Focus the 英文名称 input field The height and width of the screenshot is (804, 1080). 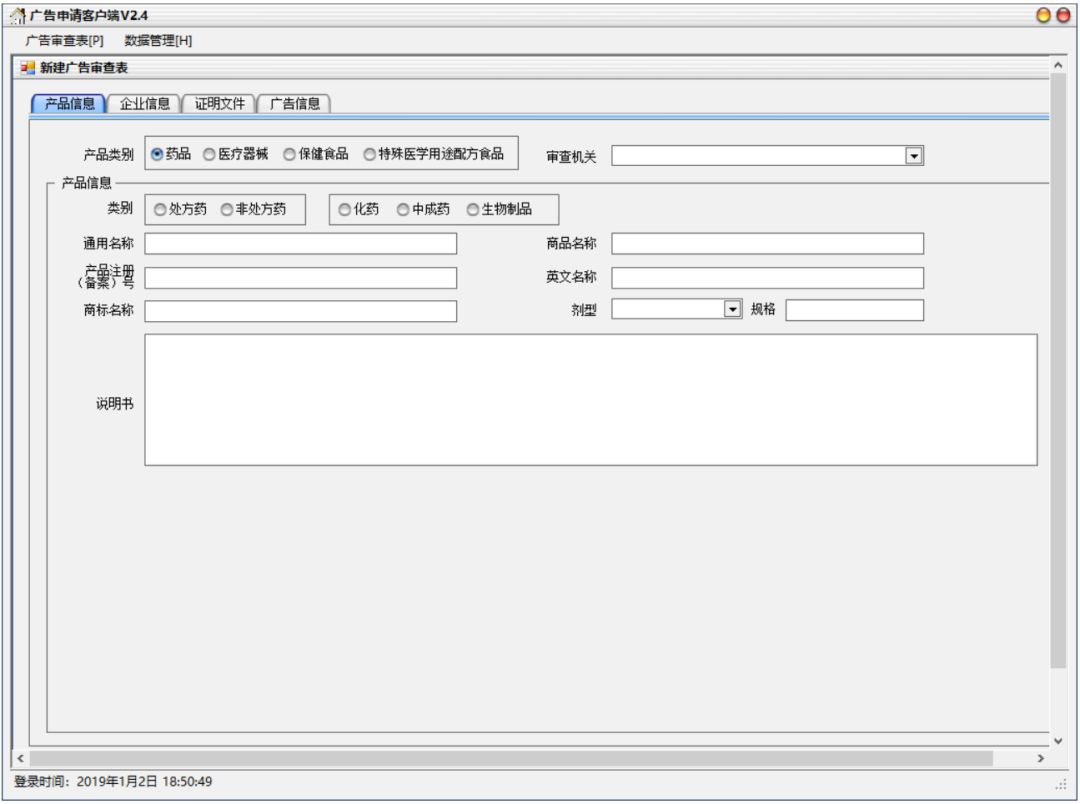point(767,278)
